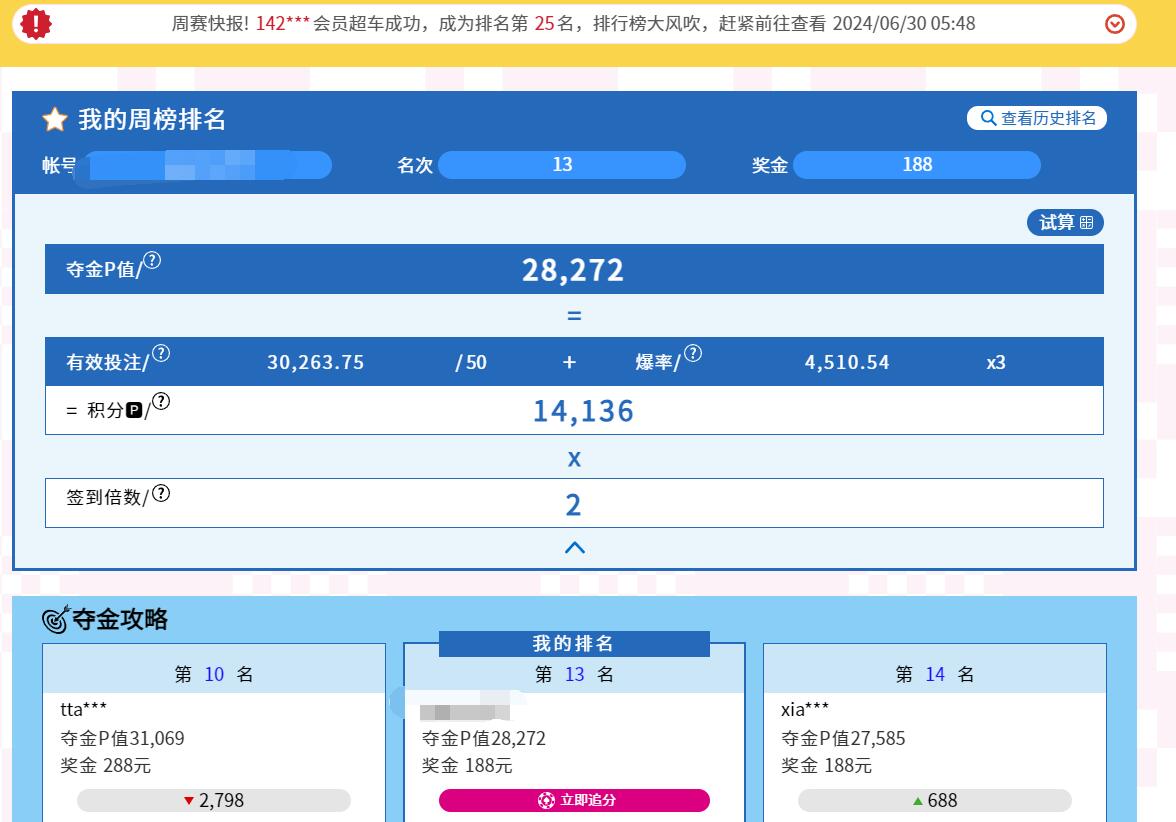The image size is (1176, 822).
Task: Click the target icon inside 立即追分
Action: [546, 800]
